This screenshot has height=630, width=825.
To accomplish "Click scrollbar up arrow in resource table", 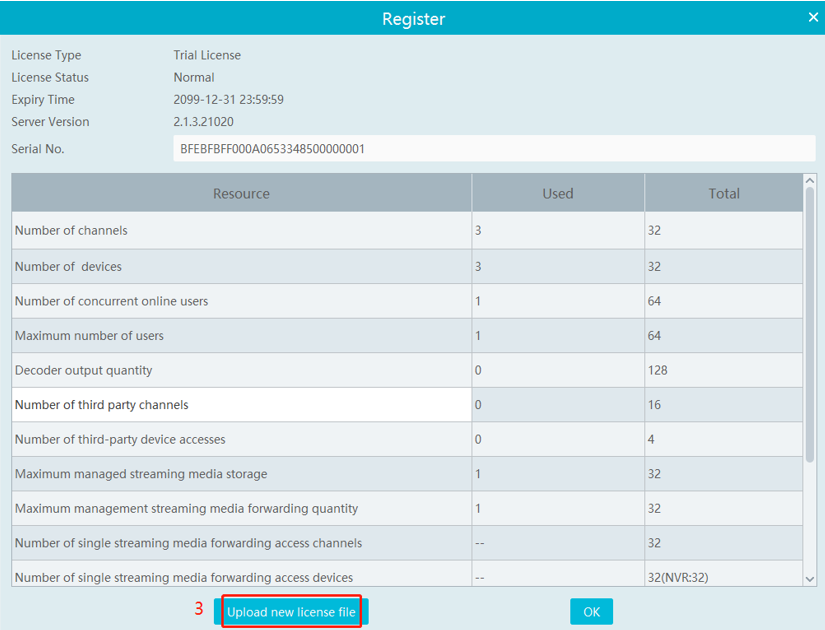I will coord(810,182).
